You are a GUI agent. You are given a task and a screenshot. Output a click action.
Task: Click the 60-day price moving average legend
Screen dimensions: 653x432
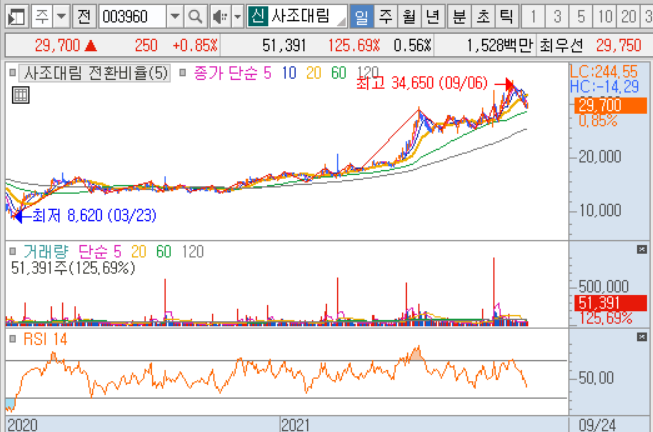click(339, 73)
